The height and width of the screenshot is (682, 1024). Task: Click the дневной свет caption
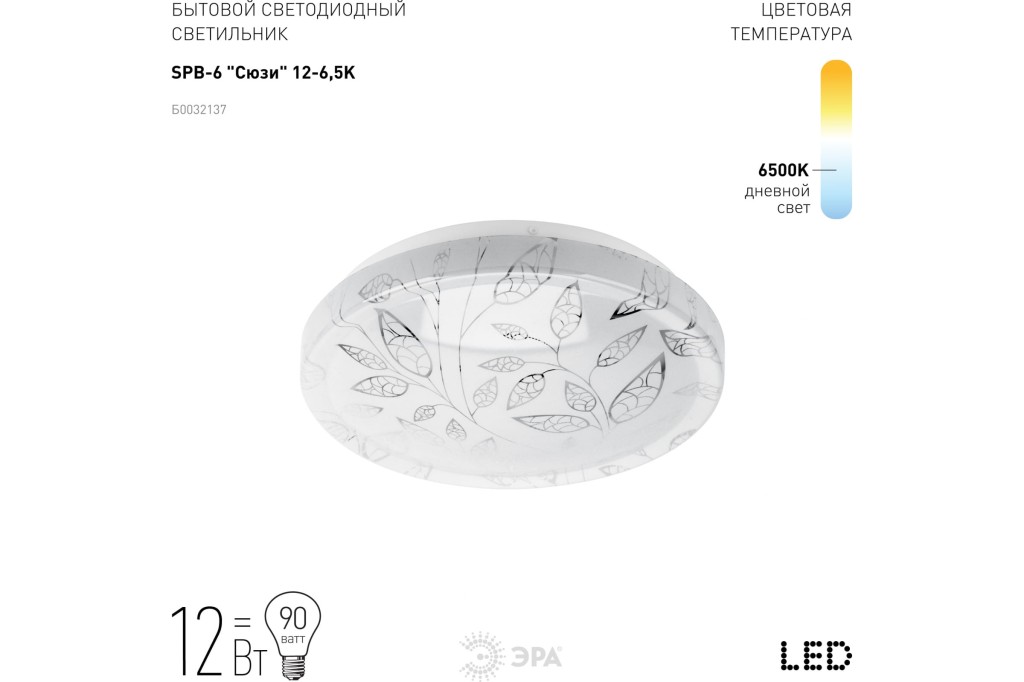(x=777, y=199)
